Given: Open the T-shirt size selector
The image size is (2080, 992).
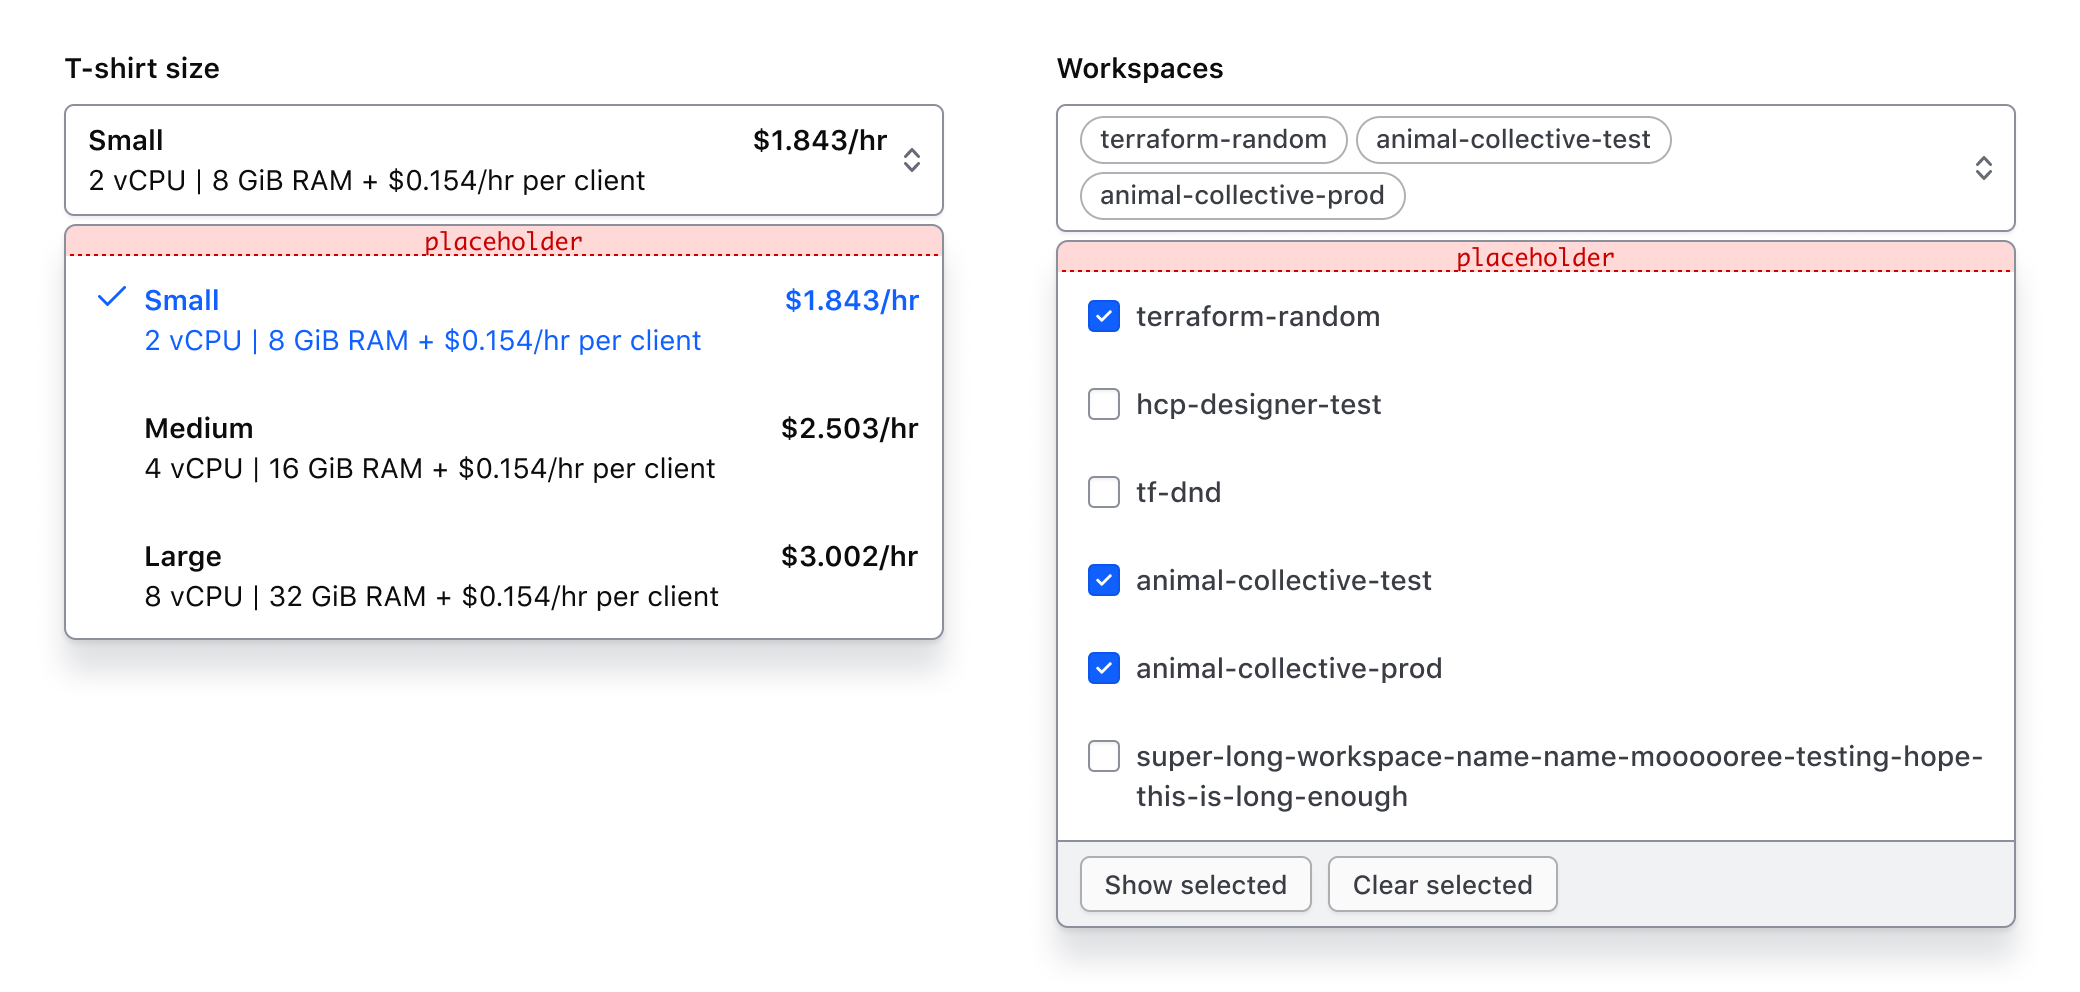Looking at the screenshot, I should coord(500,160).
